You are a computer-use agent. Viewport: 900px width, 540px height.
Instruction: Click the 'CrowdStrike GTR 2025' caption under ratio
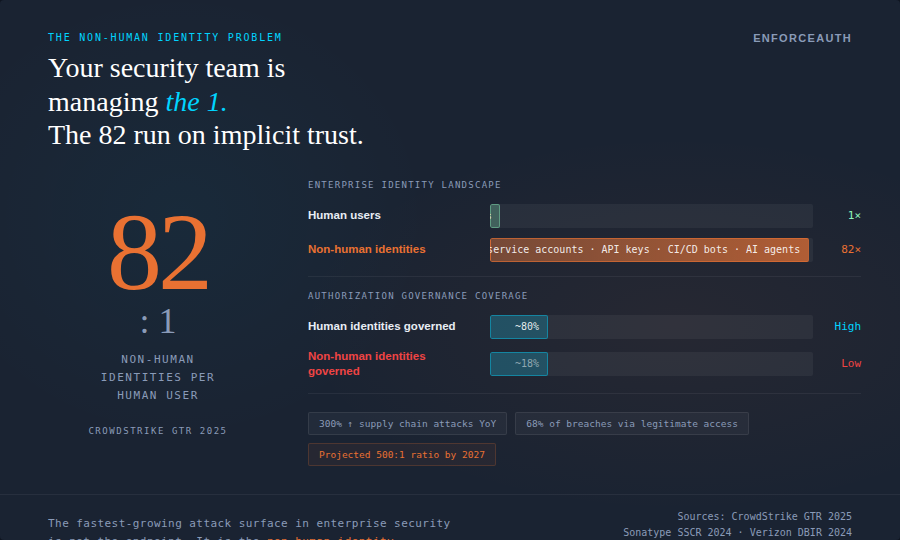(x=158, y=431)
